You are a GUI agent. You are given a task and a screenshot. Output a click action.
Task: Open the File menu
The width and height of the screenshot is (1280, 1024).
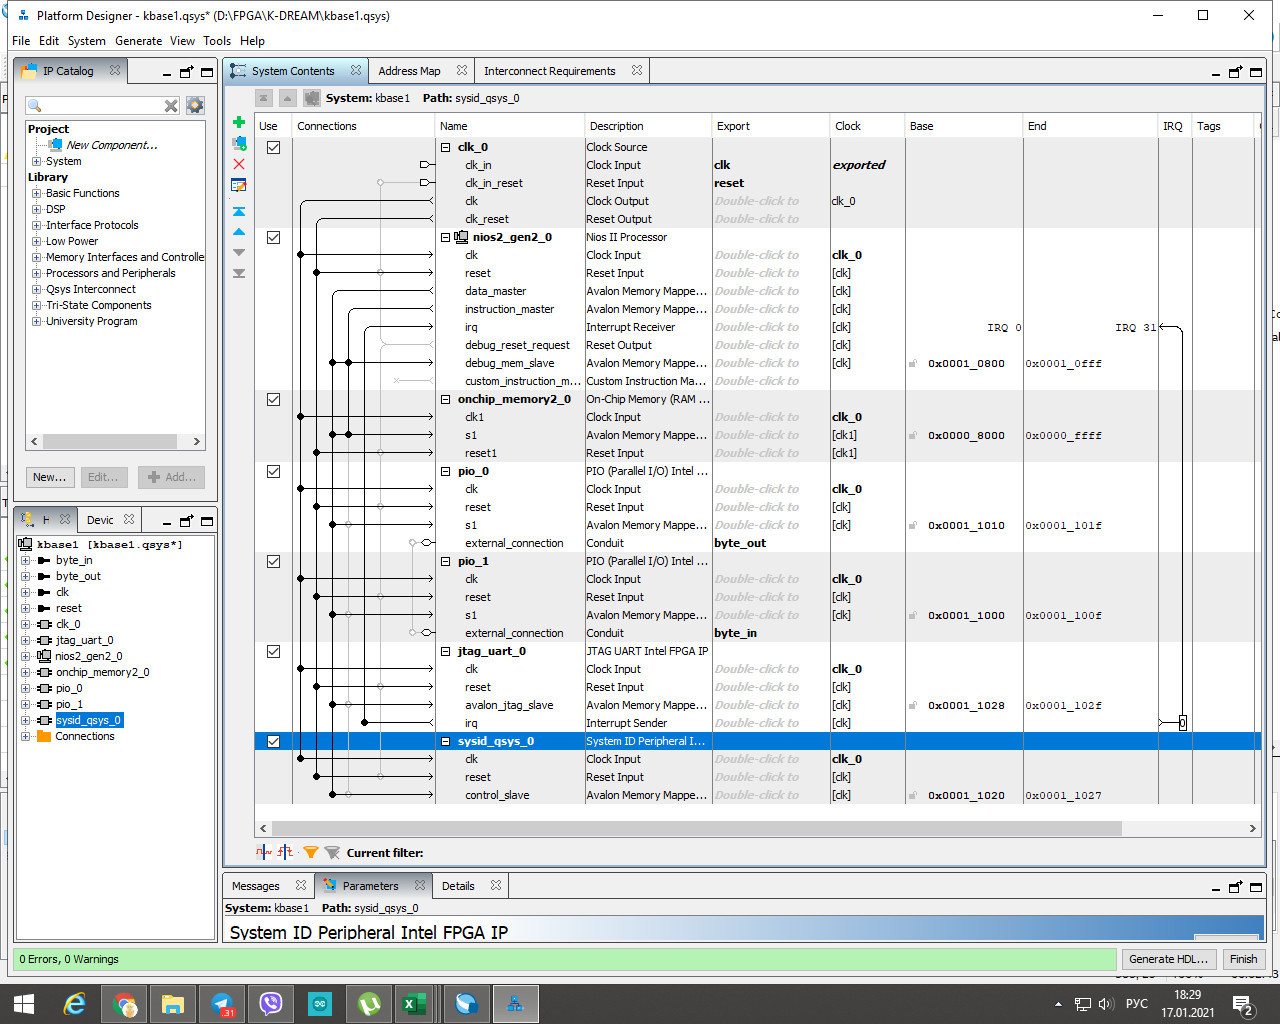pos(21,41)
